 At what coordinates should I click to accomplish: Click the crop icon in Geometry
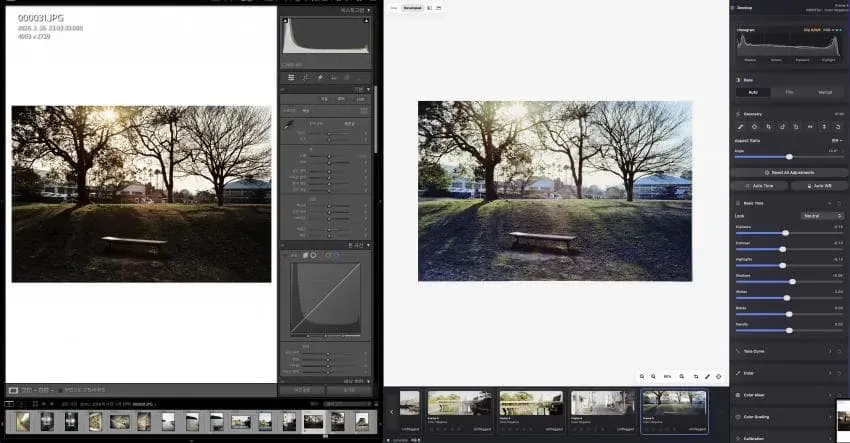click(768, 127)
